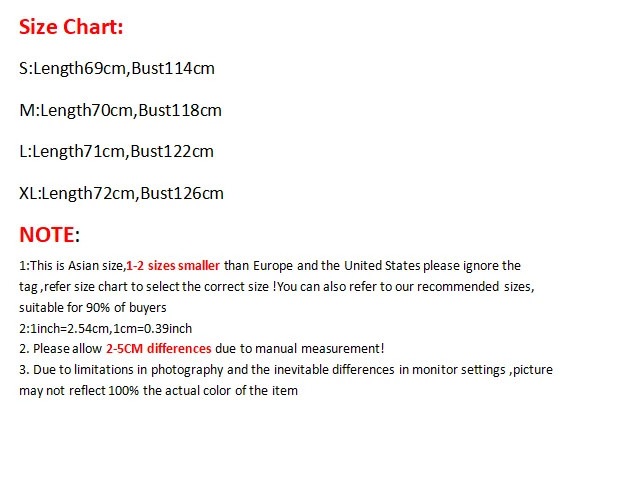The height and width of the screenshot is (490, 635).
Task: Click the M size row 'Length70cm,Bust118cm'
Action: click(x=121, y=110)
